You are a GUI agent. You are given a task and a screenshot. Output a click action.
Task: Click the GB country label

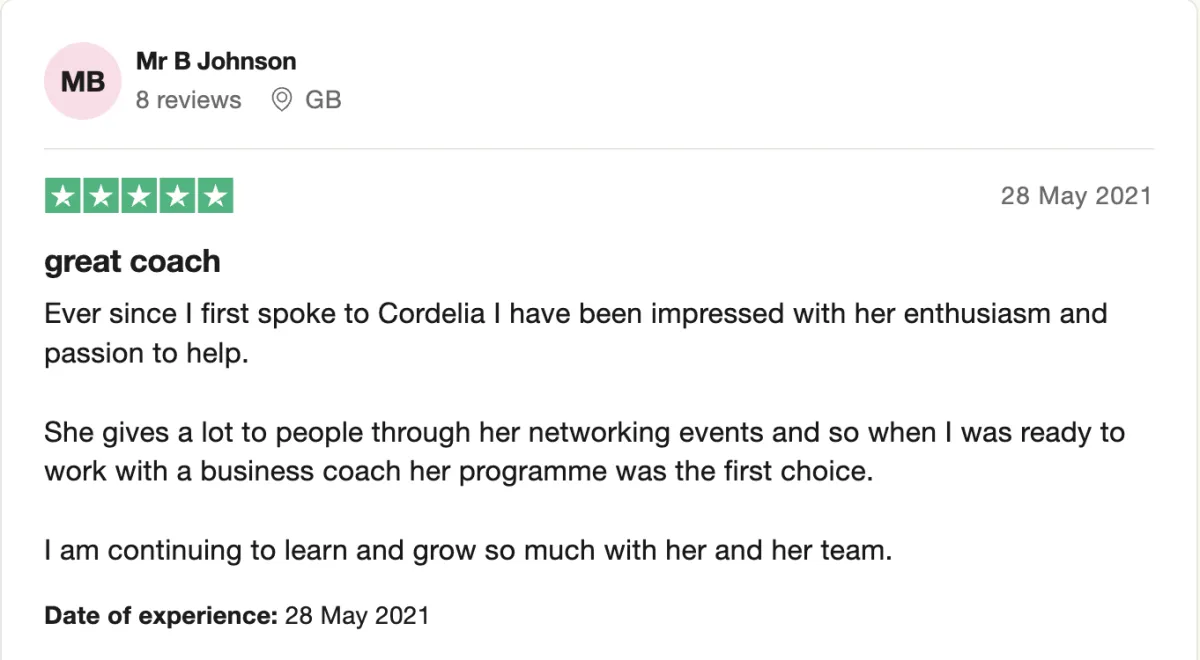pyautogui.click(x=323, y=100)
